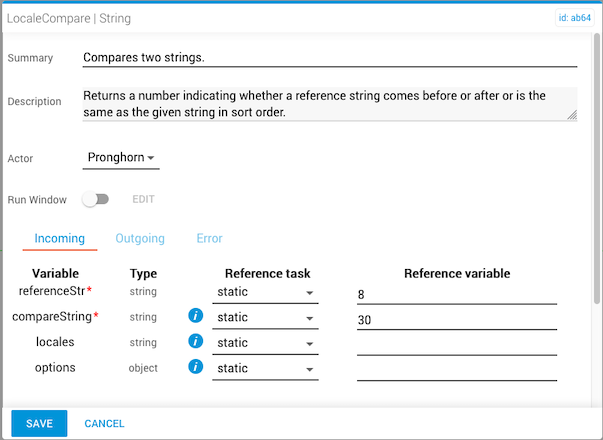603x440 pixels.
Task: Switch to the Outgoing tab
Action: [x=140, y=239]
